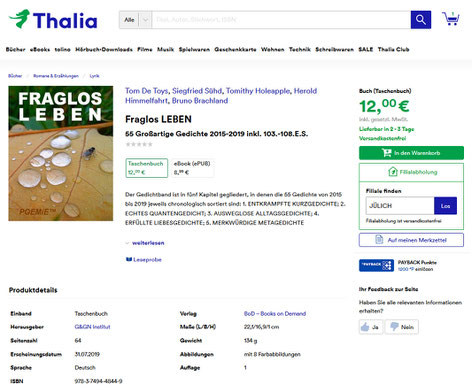Click the Auf meinen Merkzettel button

coord(411,240)
